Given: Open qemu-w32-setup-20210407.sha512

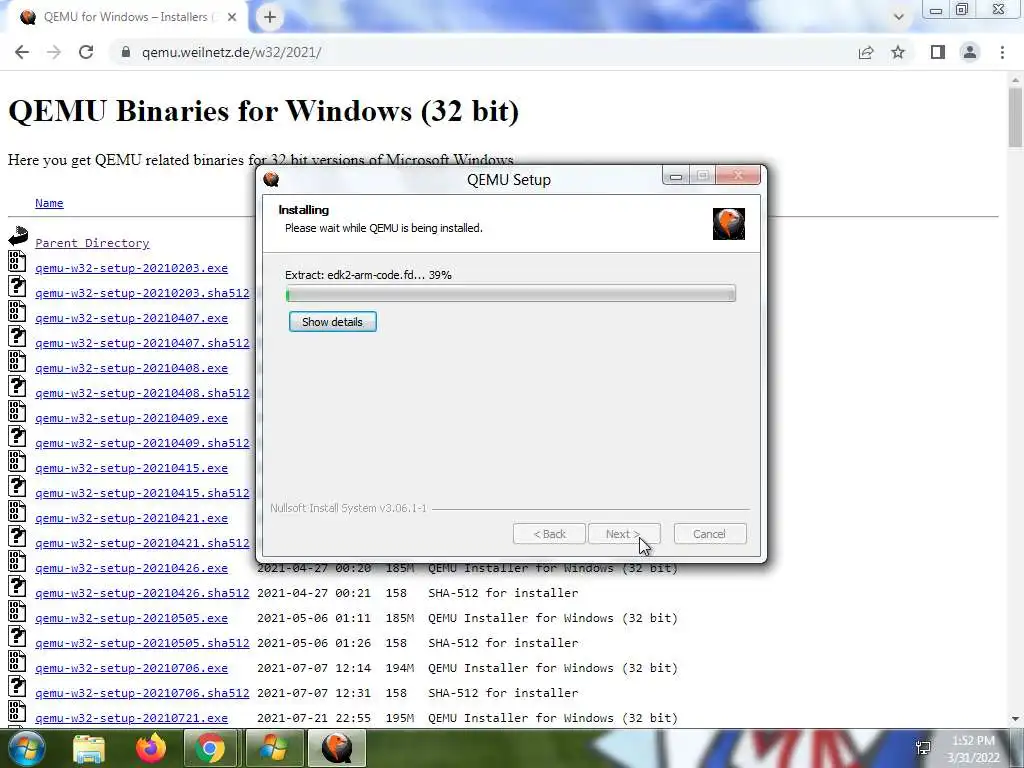Looking at the screenshot, I should point(142,343).
